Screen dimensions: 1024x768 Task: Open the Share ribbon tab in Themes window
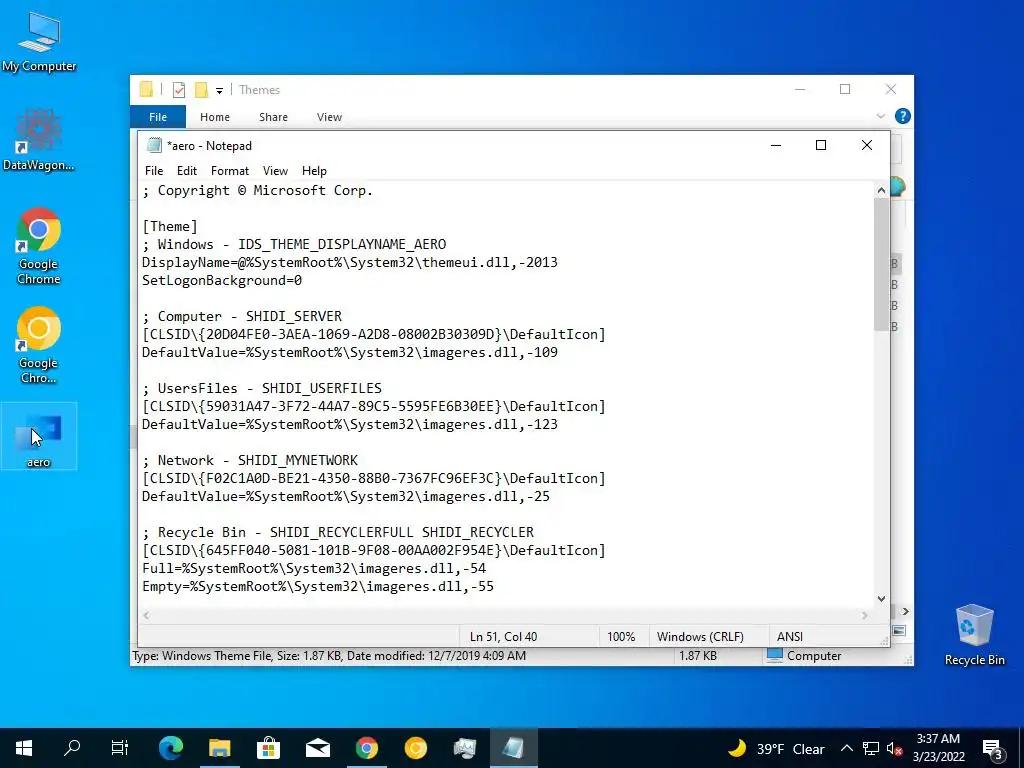pyautogui.click(x=273, y=117)
